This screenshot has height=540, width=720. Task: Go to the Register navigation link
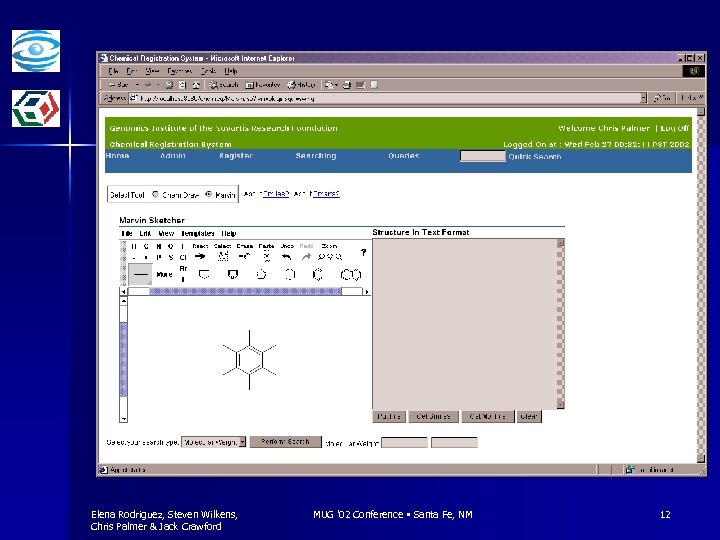click(x=236, y=156)
